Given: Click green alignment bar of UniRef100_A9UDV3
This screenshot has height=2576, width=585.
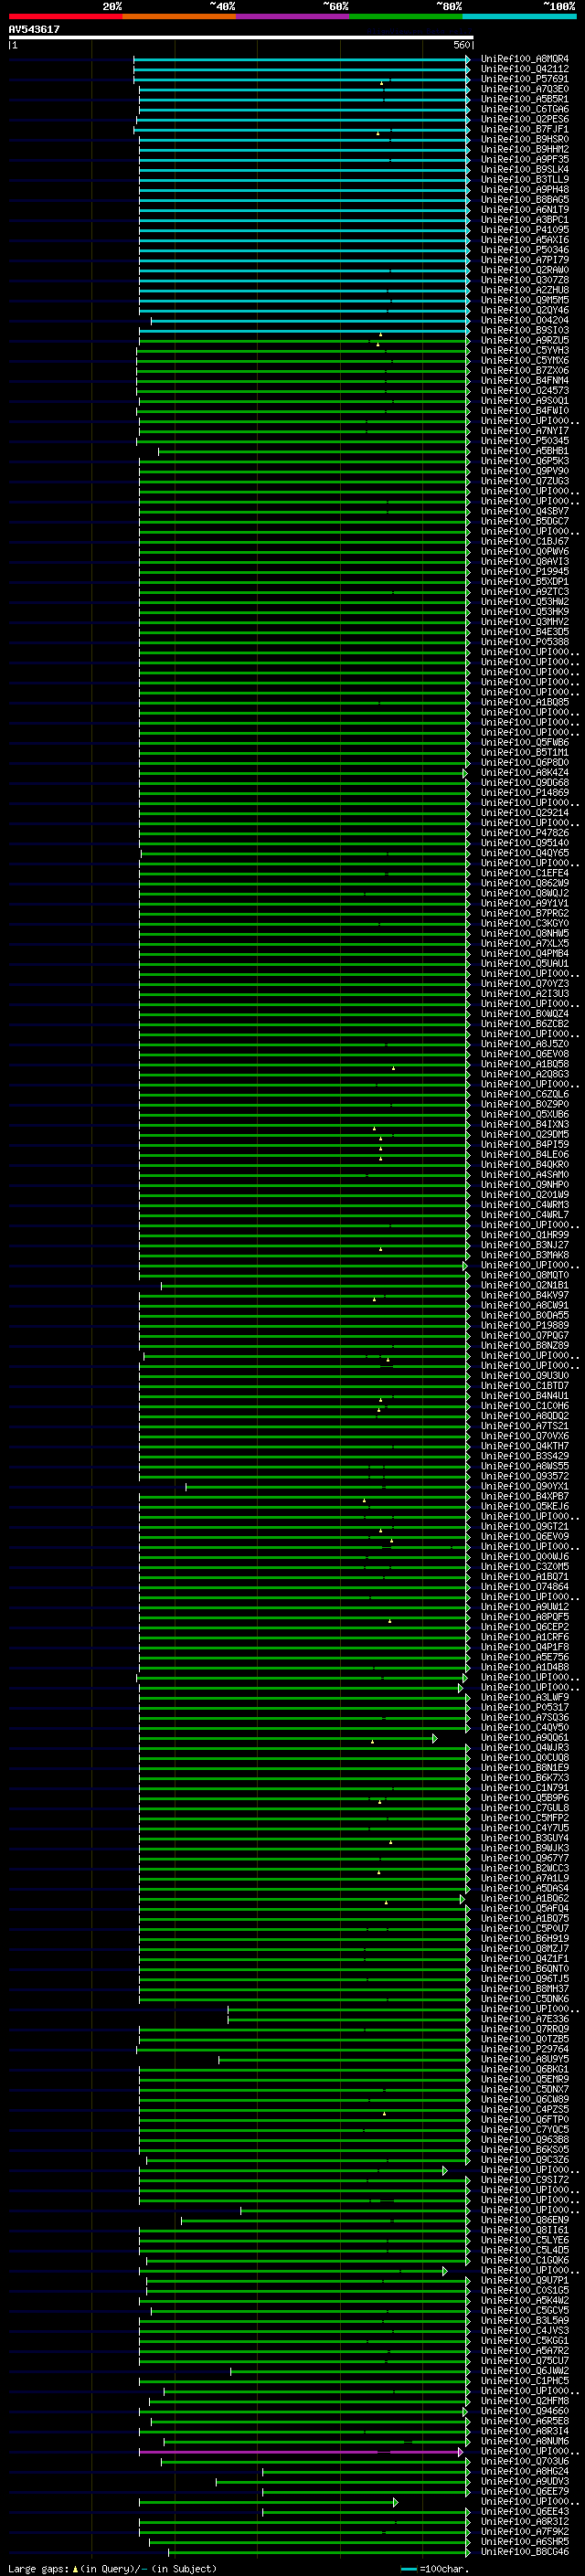Looking at the screenshot, I should click(343, 2482).
